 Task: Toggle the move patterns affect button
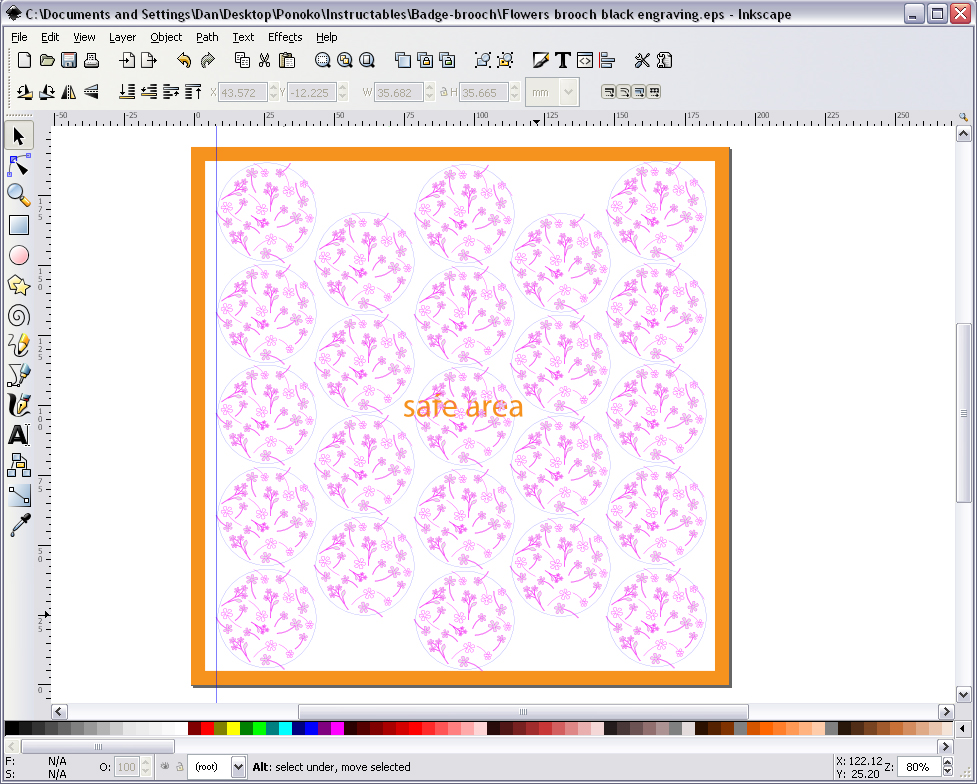click(x=654, y=92)
